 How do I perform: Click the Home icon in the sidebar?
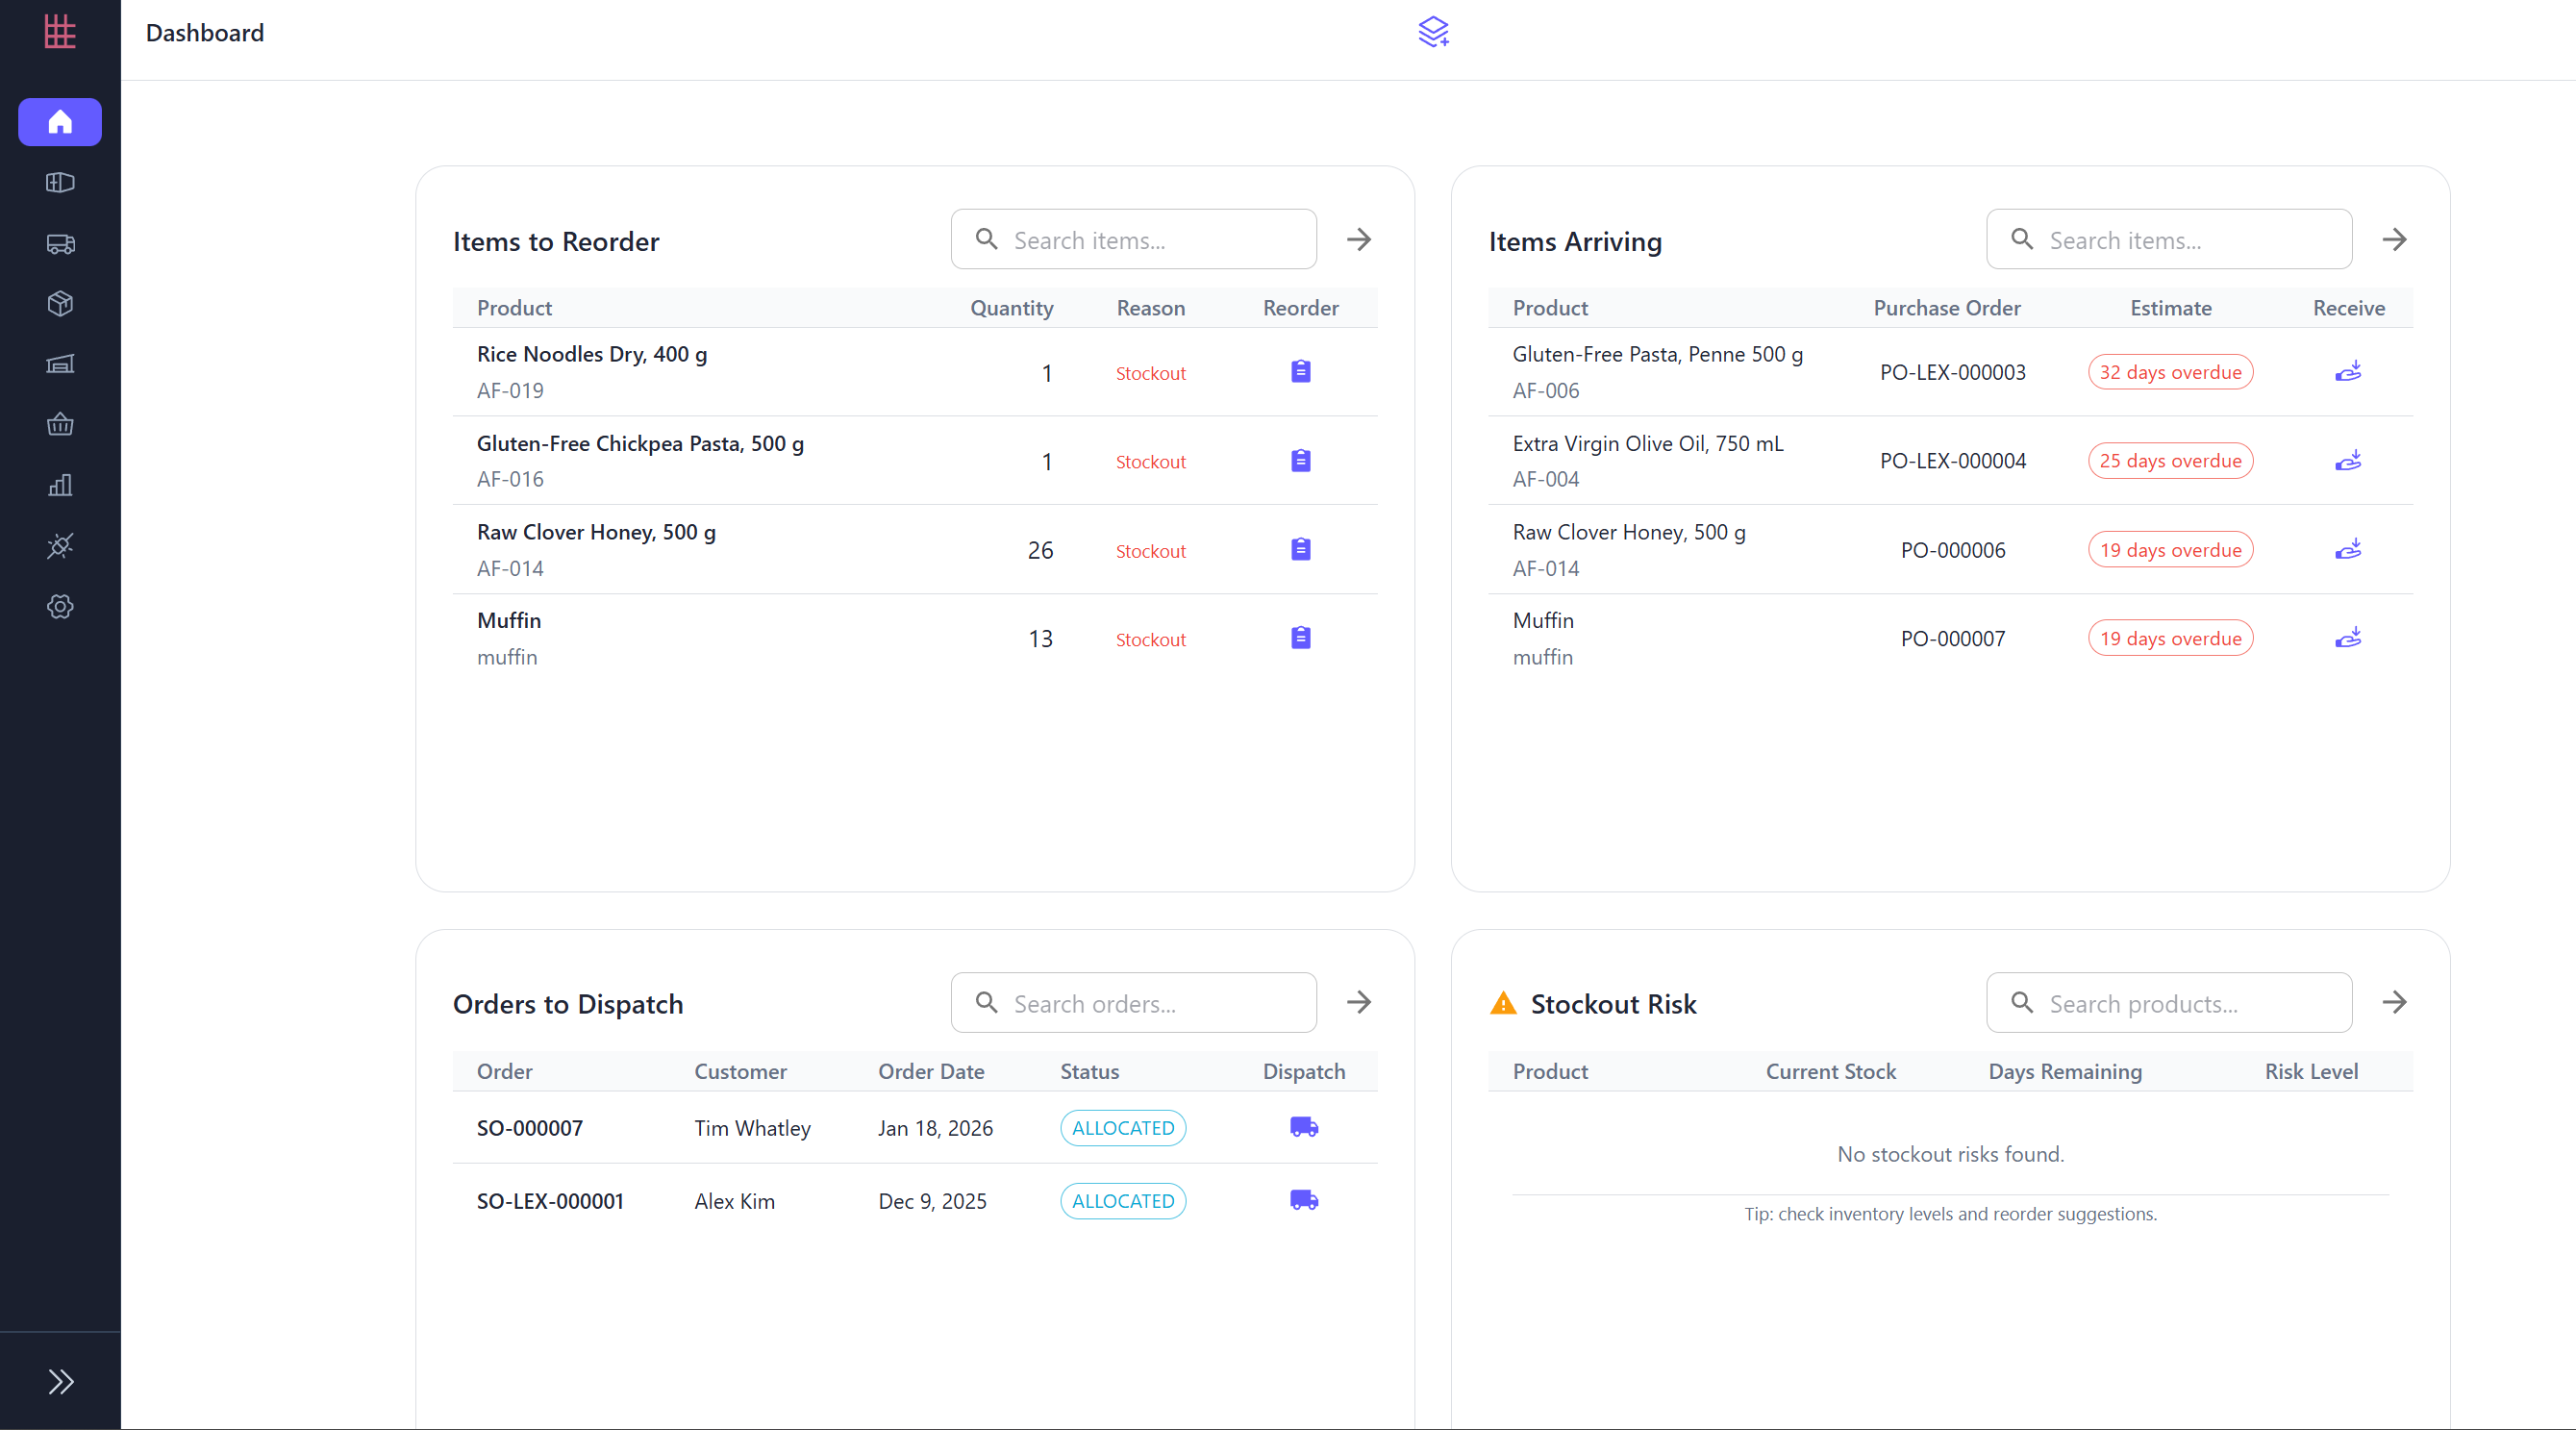60,122
